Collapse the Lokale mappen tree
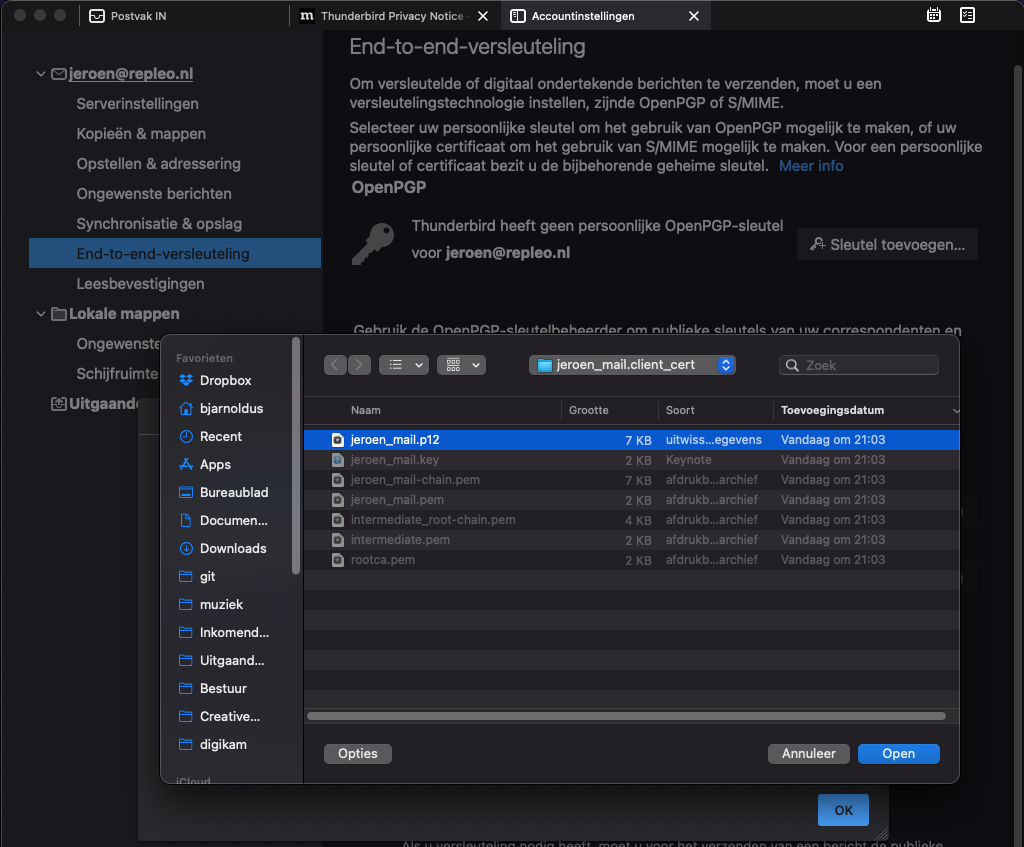The height and width of the screenshot is (847, 1024). pos(40,314)
